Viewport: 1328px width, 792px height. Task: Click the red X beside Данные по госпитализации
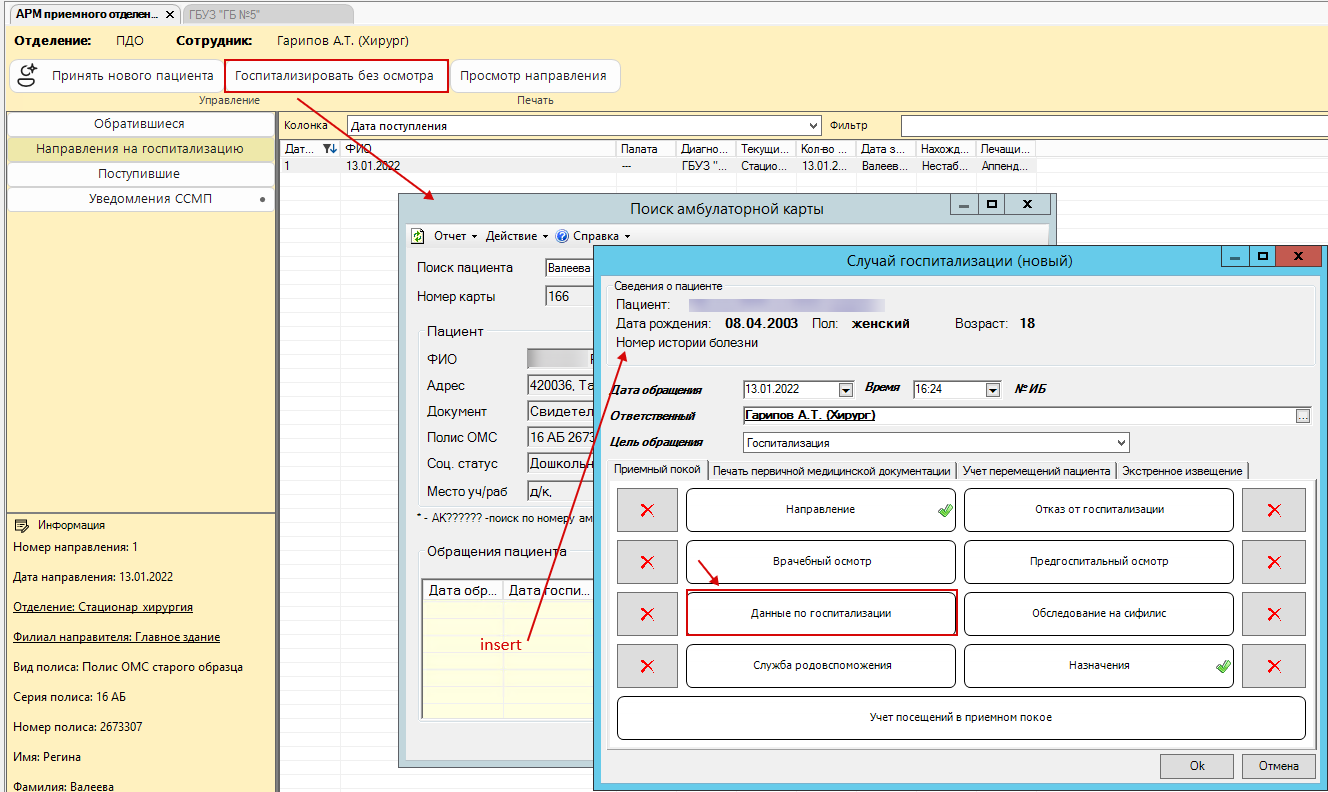point(647,614)
